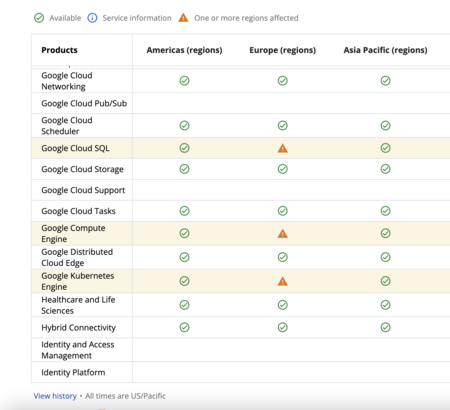Click Hybrid Connectivity Europe checkmark

(283, 327)
